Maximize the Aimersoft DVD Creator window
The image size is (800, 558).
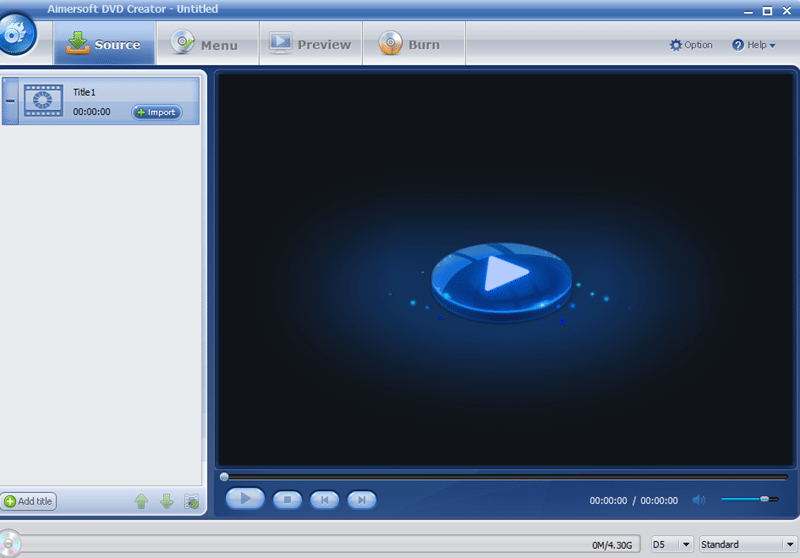[767, 11]
